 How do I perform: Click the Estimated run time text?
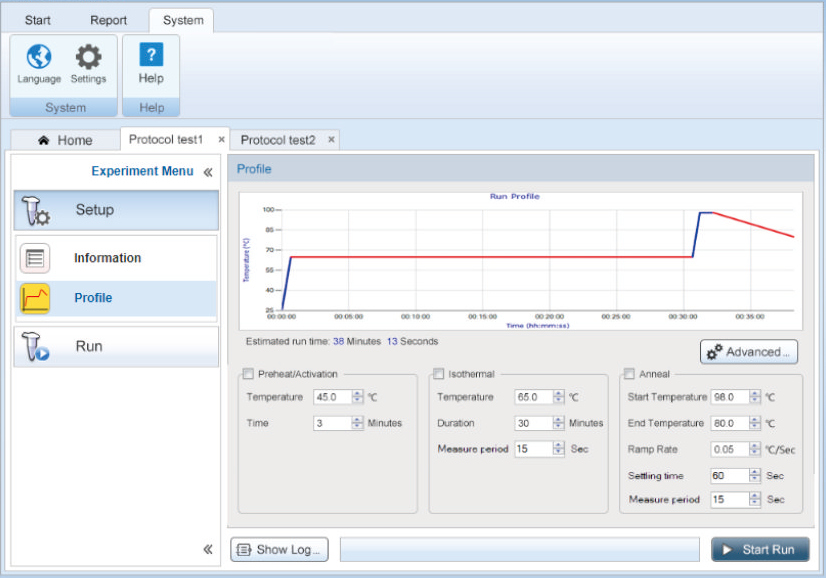[342, 341]
